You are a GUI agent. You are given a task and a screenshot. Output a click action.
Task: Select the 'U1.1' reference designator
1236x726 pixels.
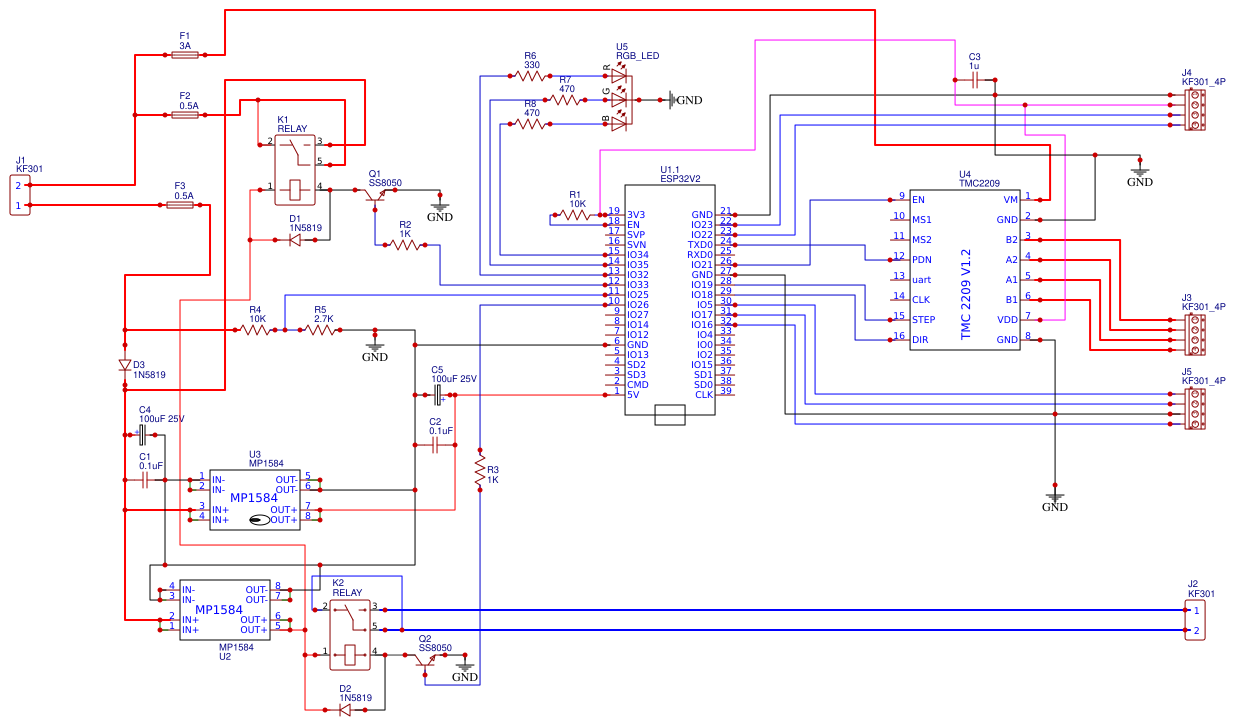669,169
